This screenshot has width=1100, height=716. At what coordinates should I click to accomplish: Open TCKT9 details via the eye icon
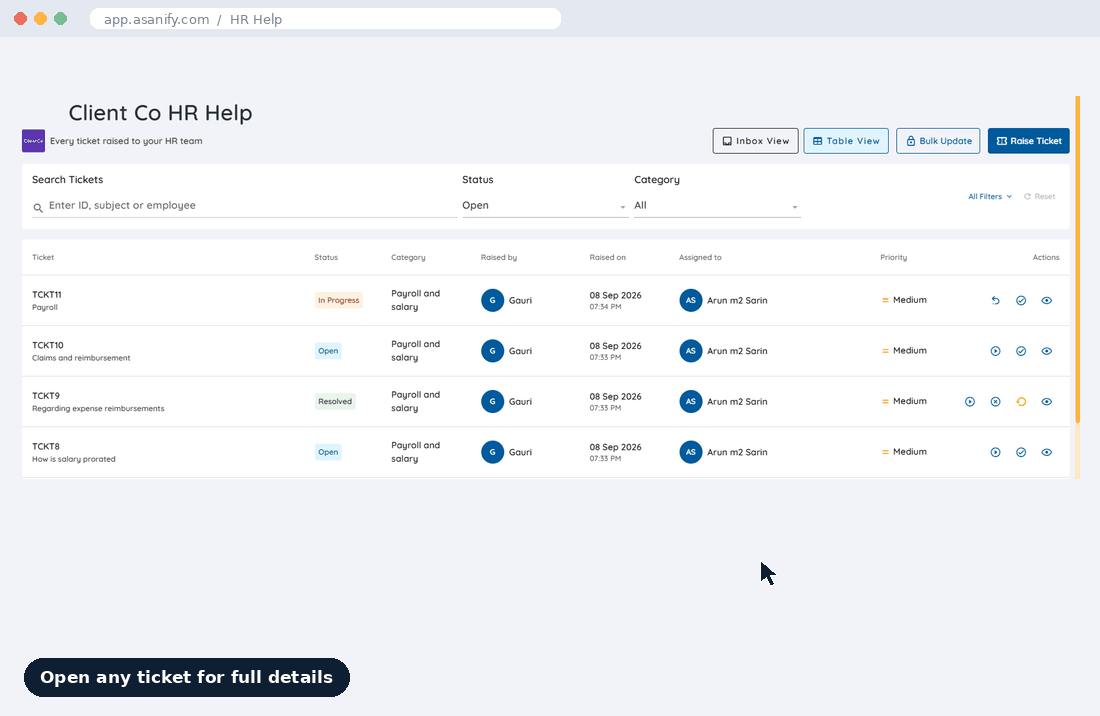tap(1047, 402)
